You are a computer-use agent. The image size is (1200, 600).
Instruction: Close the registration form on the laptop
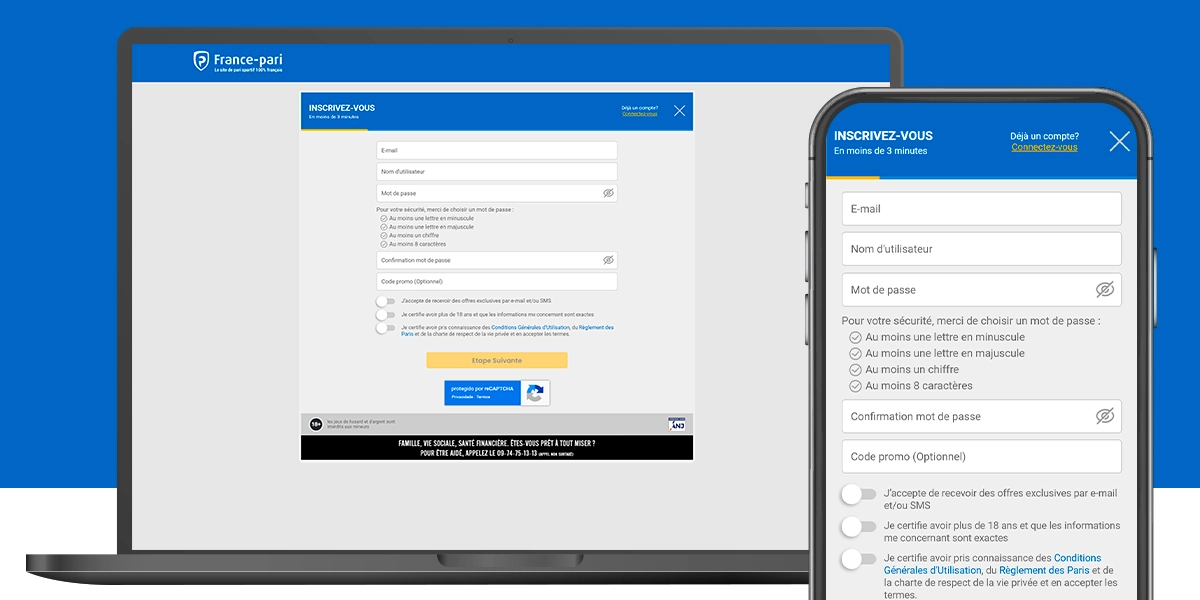click(679, 111)
